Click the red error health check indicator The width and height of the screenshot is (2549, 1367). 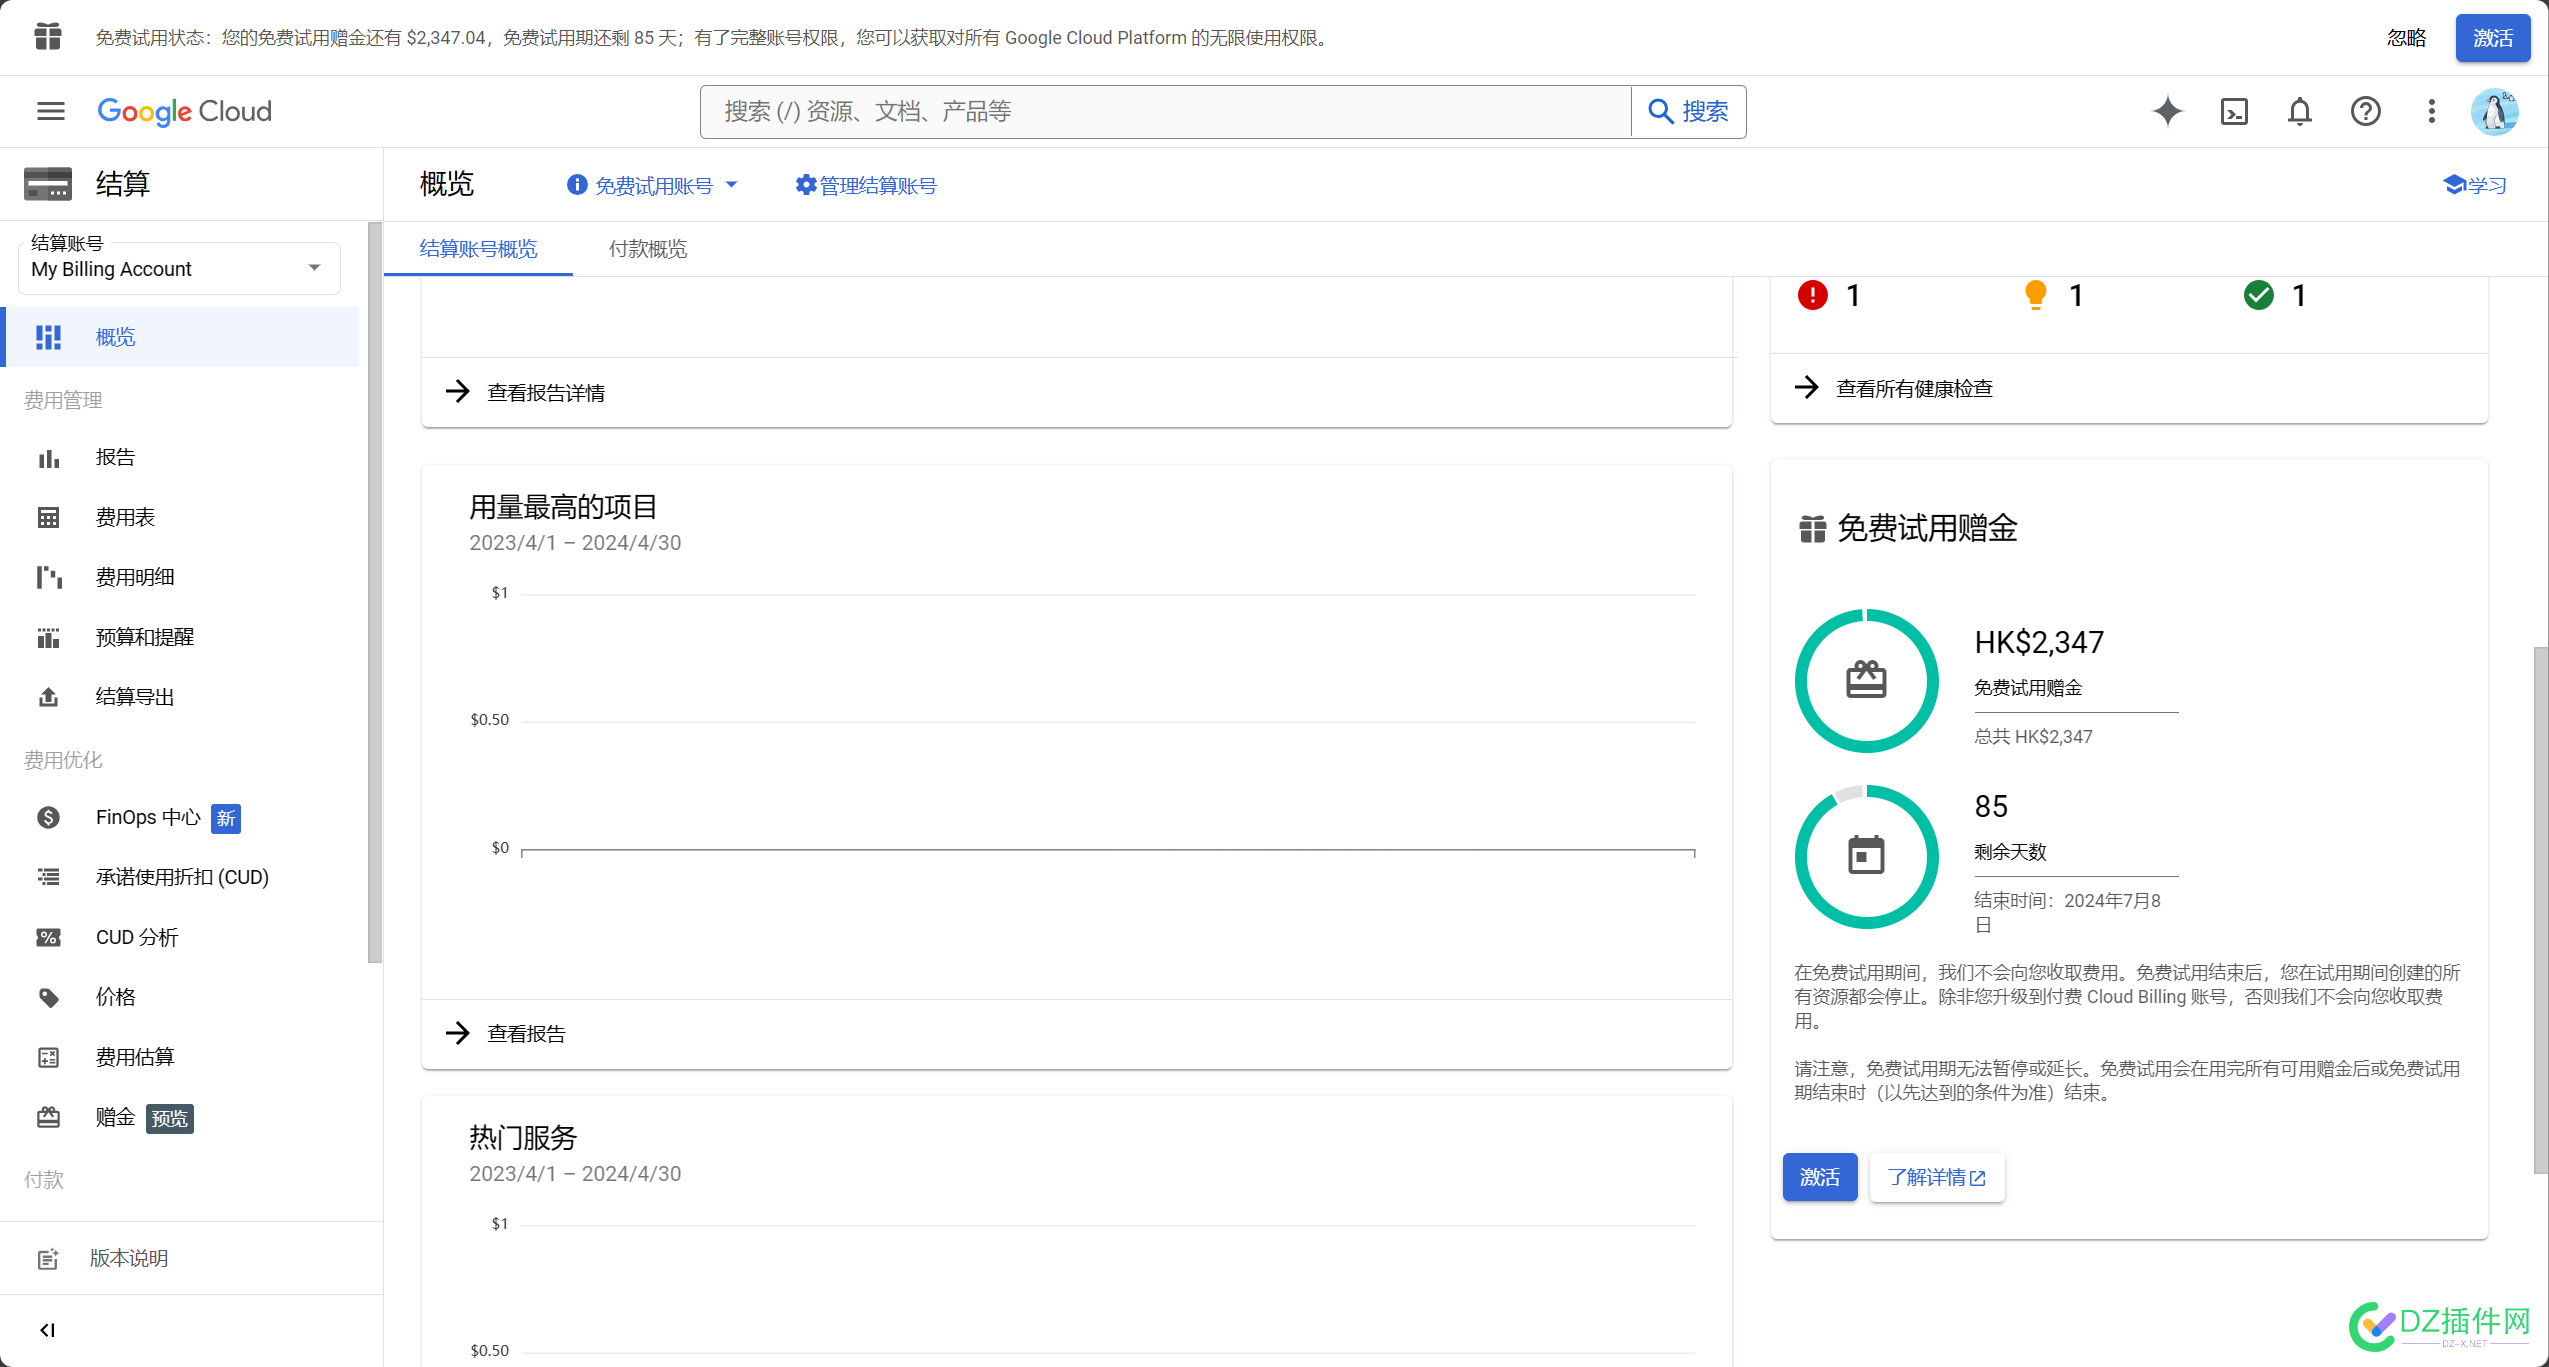1812,296
